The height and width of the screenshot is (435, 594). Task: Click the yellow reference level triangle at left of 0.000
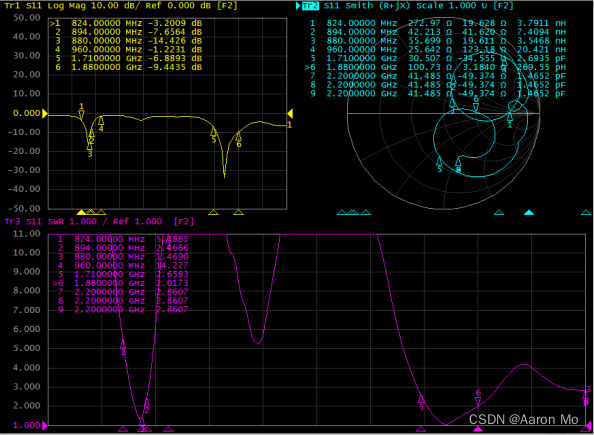point(45,113)
